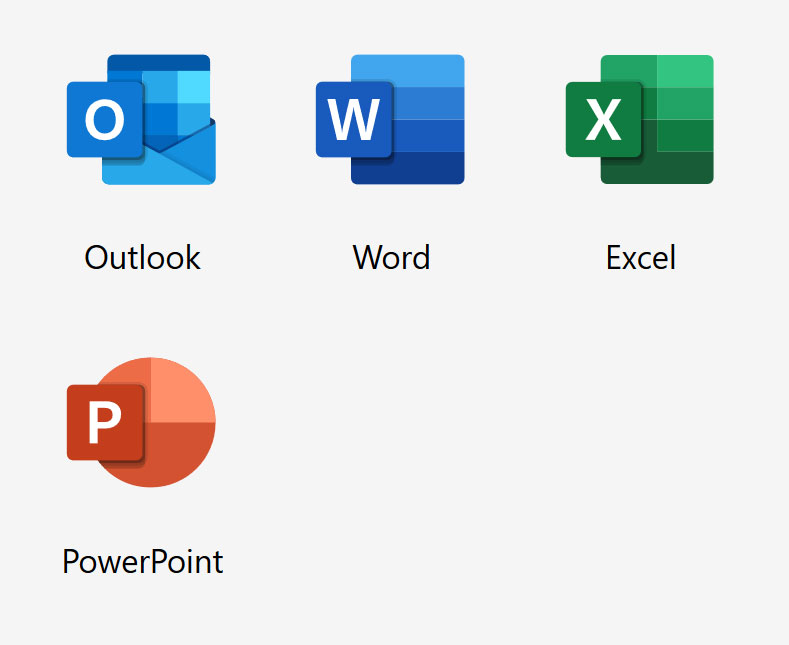The height and width of the screenshot is (645, 789).
Task: Click the "Outlook" text label
Action: (x=142, y=257)
